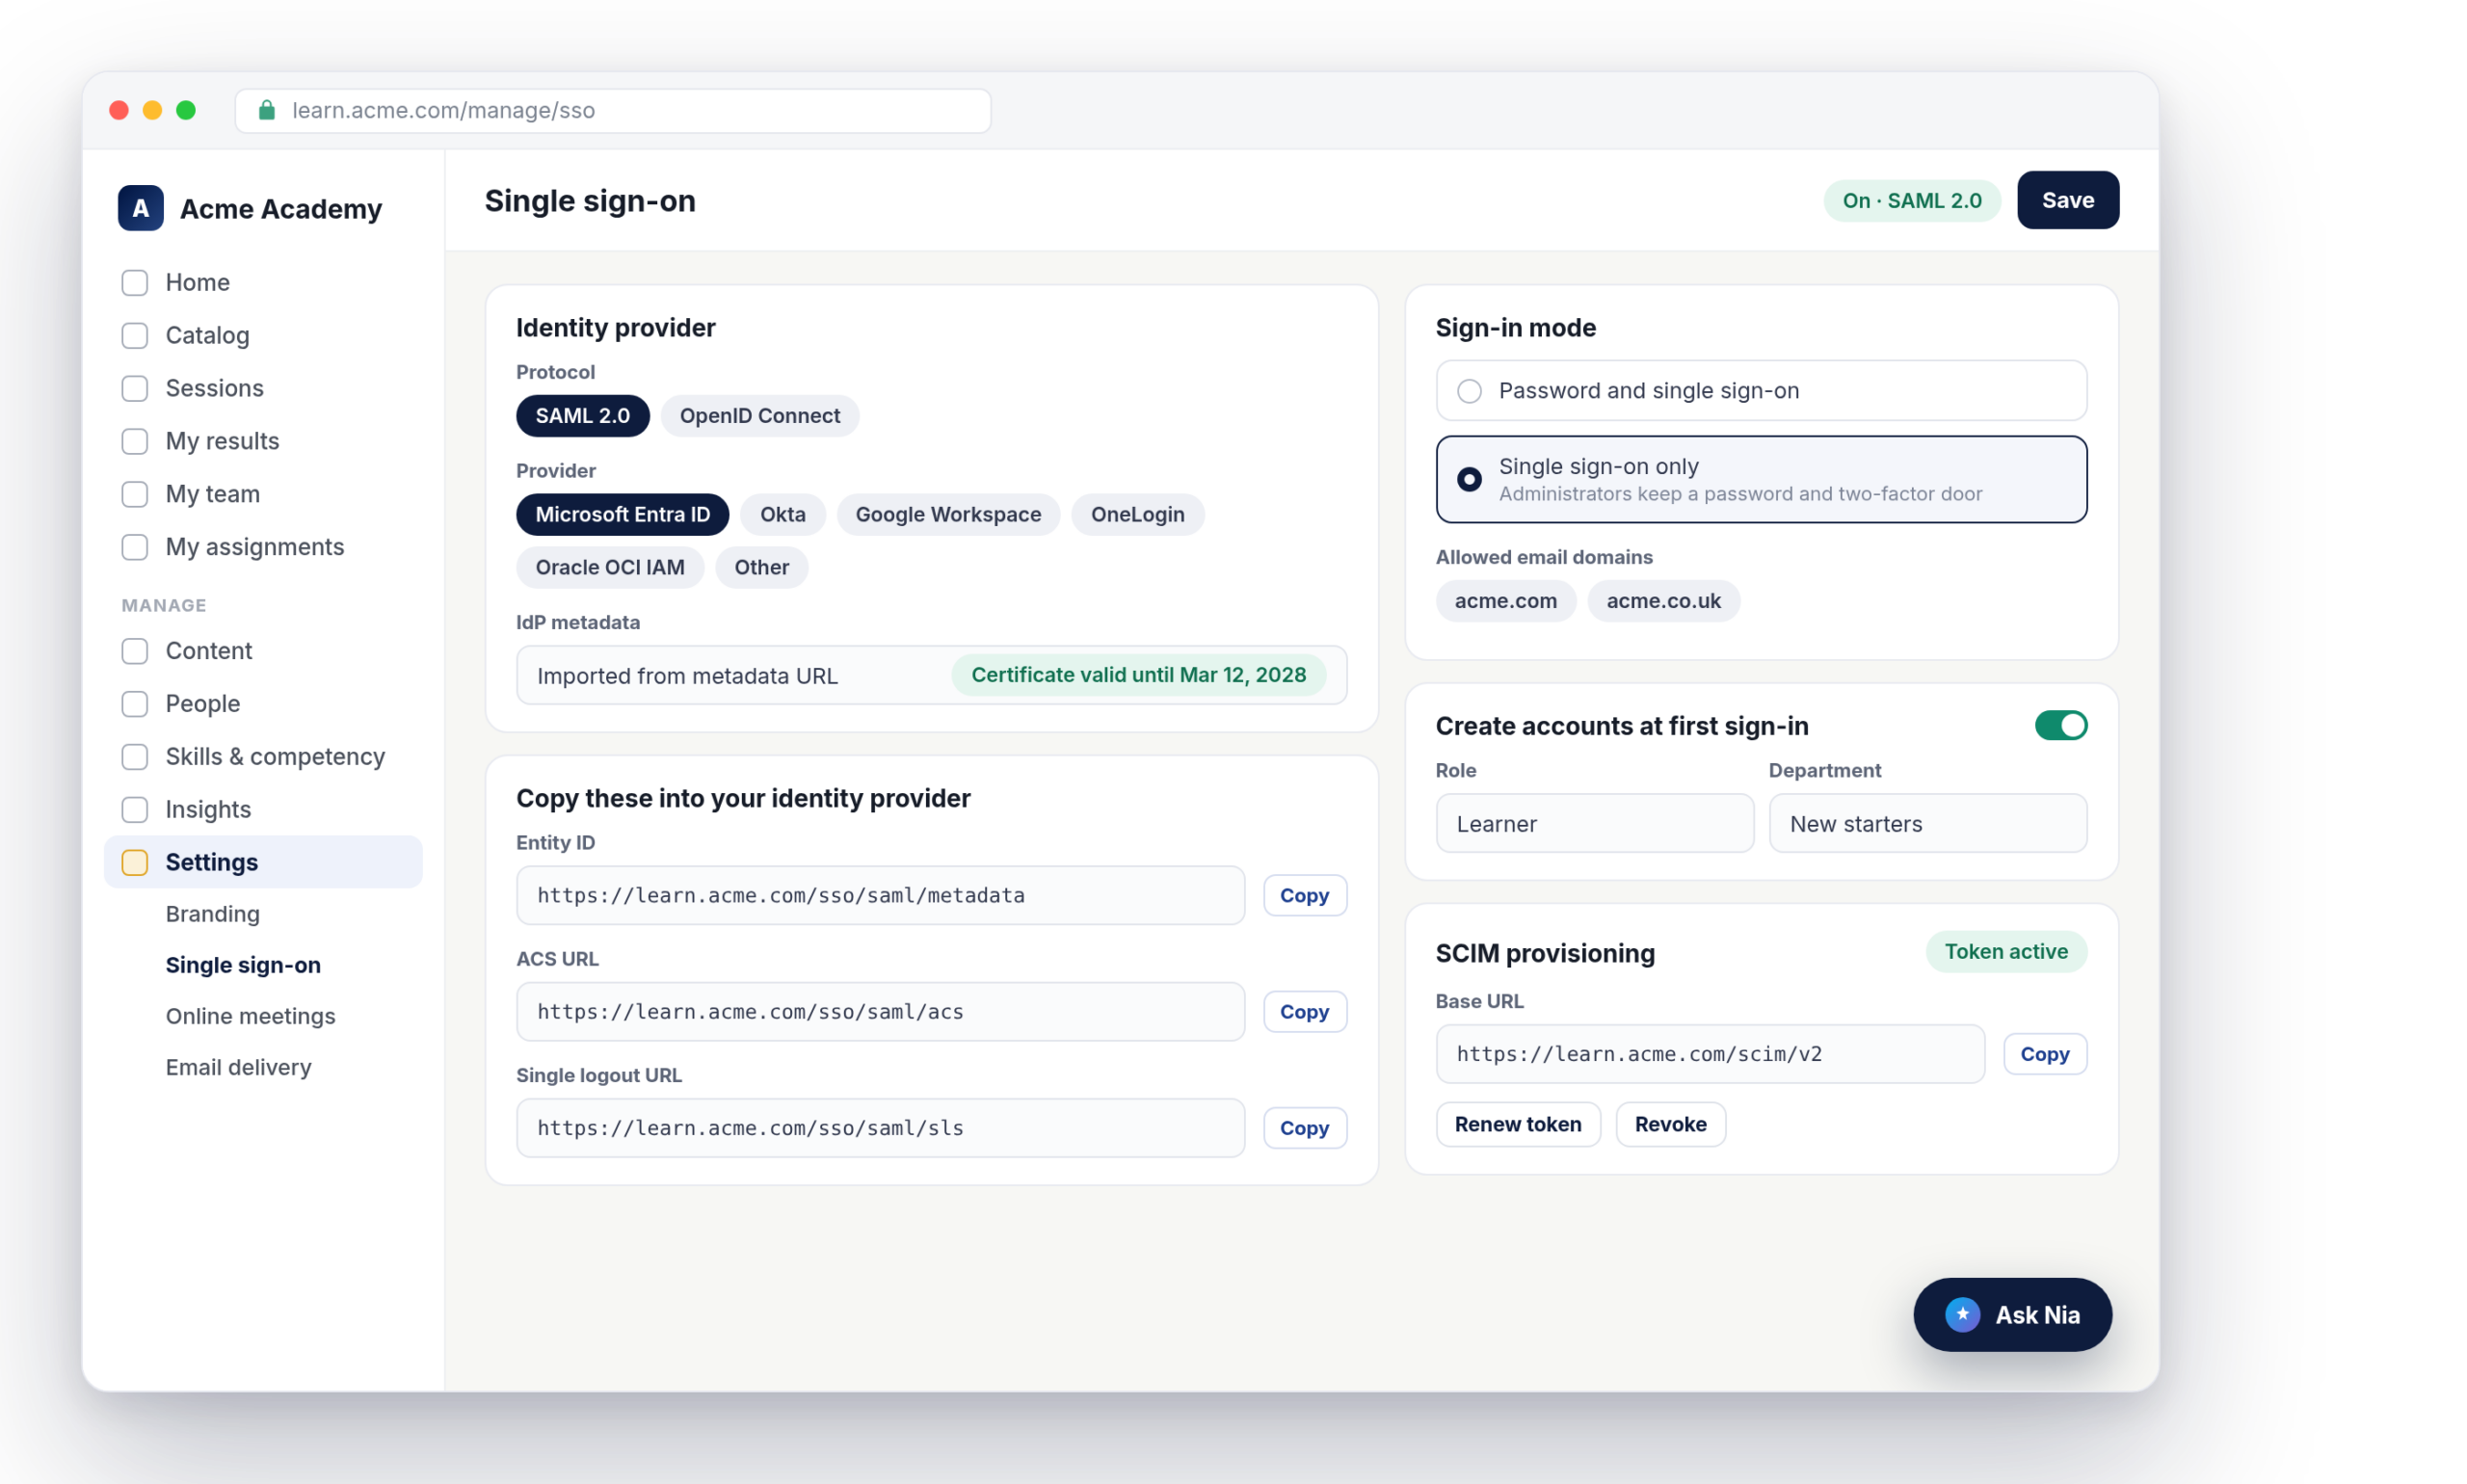Image resolution: width=2467 pixels, height=1484 pixels.
Task: Go to Settings in sidebar
Action: click(263, 862)
